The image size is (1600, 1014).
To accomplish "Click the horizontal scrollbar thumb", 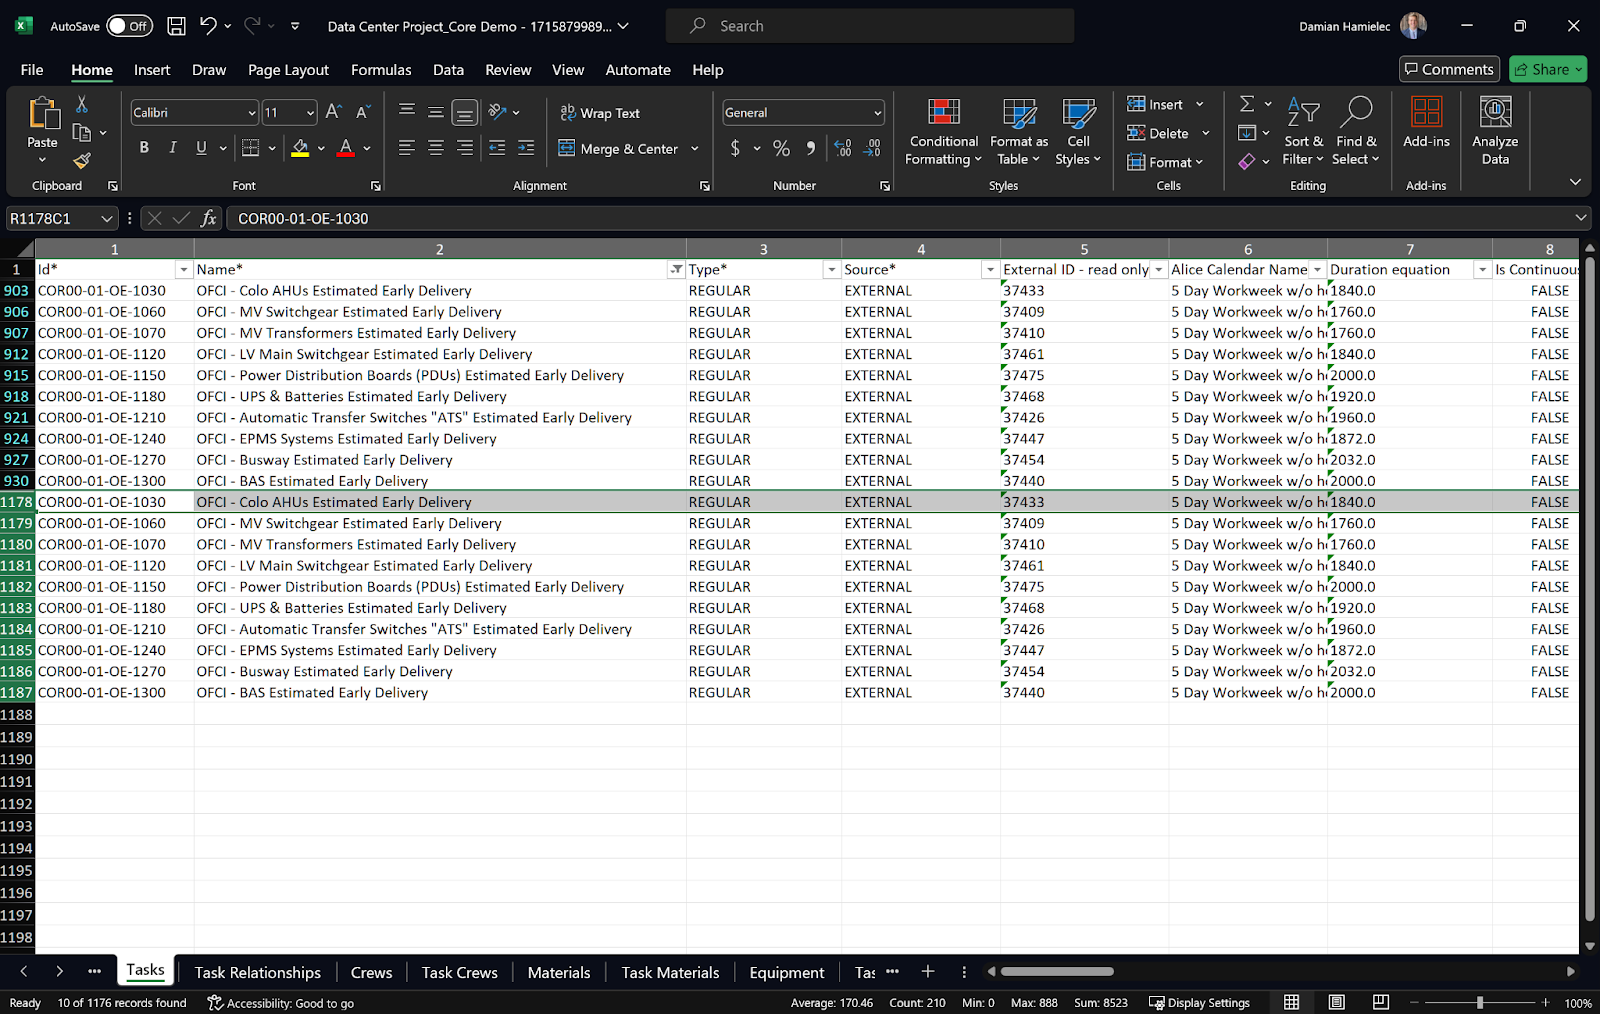I will 1057,971.
